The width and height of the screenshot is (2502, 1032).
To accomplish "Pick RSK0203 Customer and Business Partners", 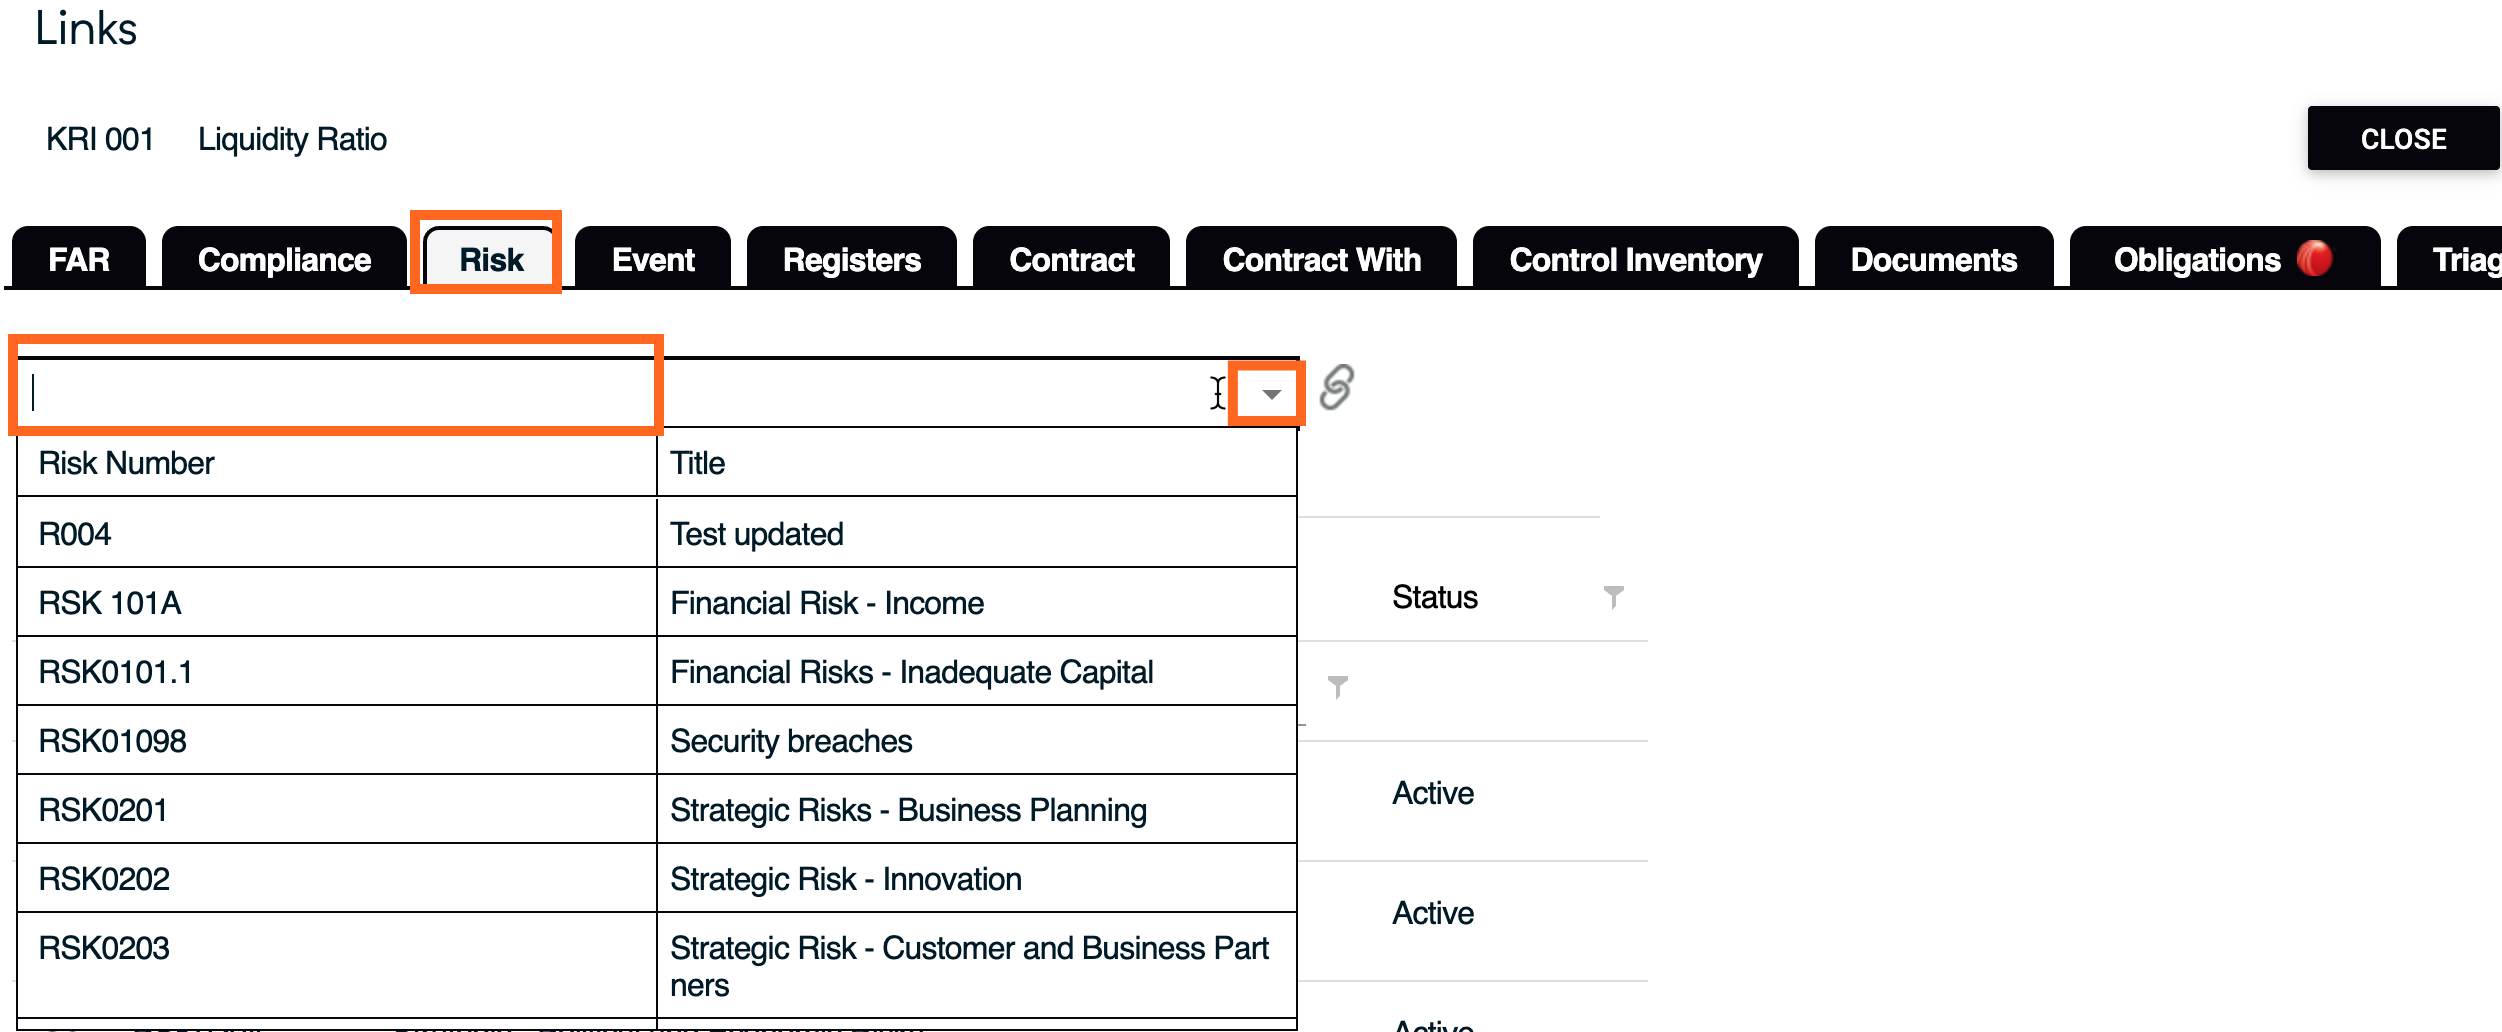I will pos(657,965).
